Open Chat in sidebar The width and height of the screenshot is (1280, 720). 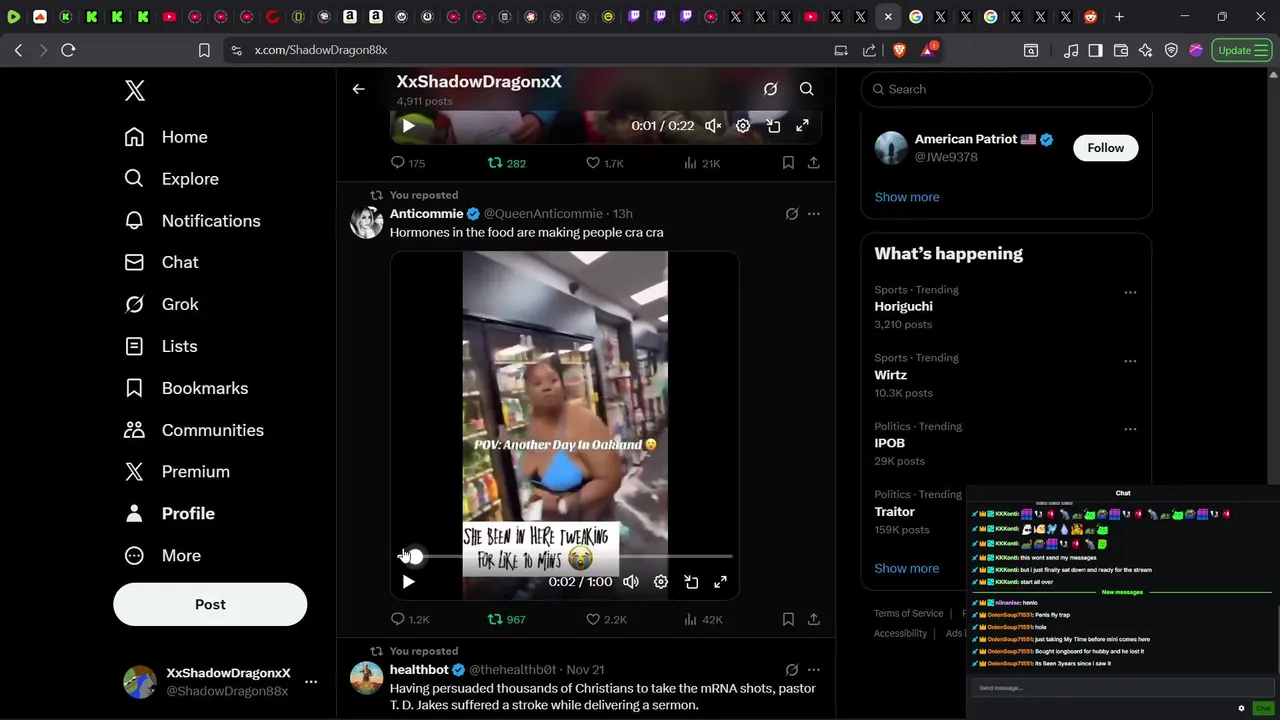[x=161, y=262]
